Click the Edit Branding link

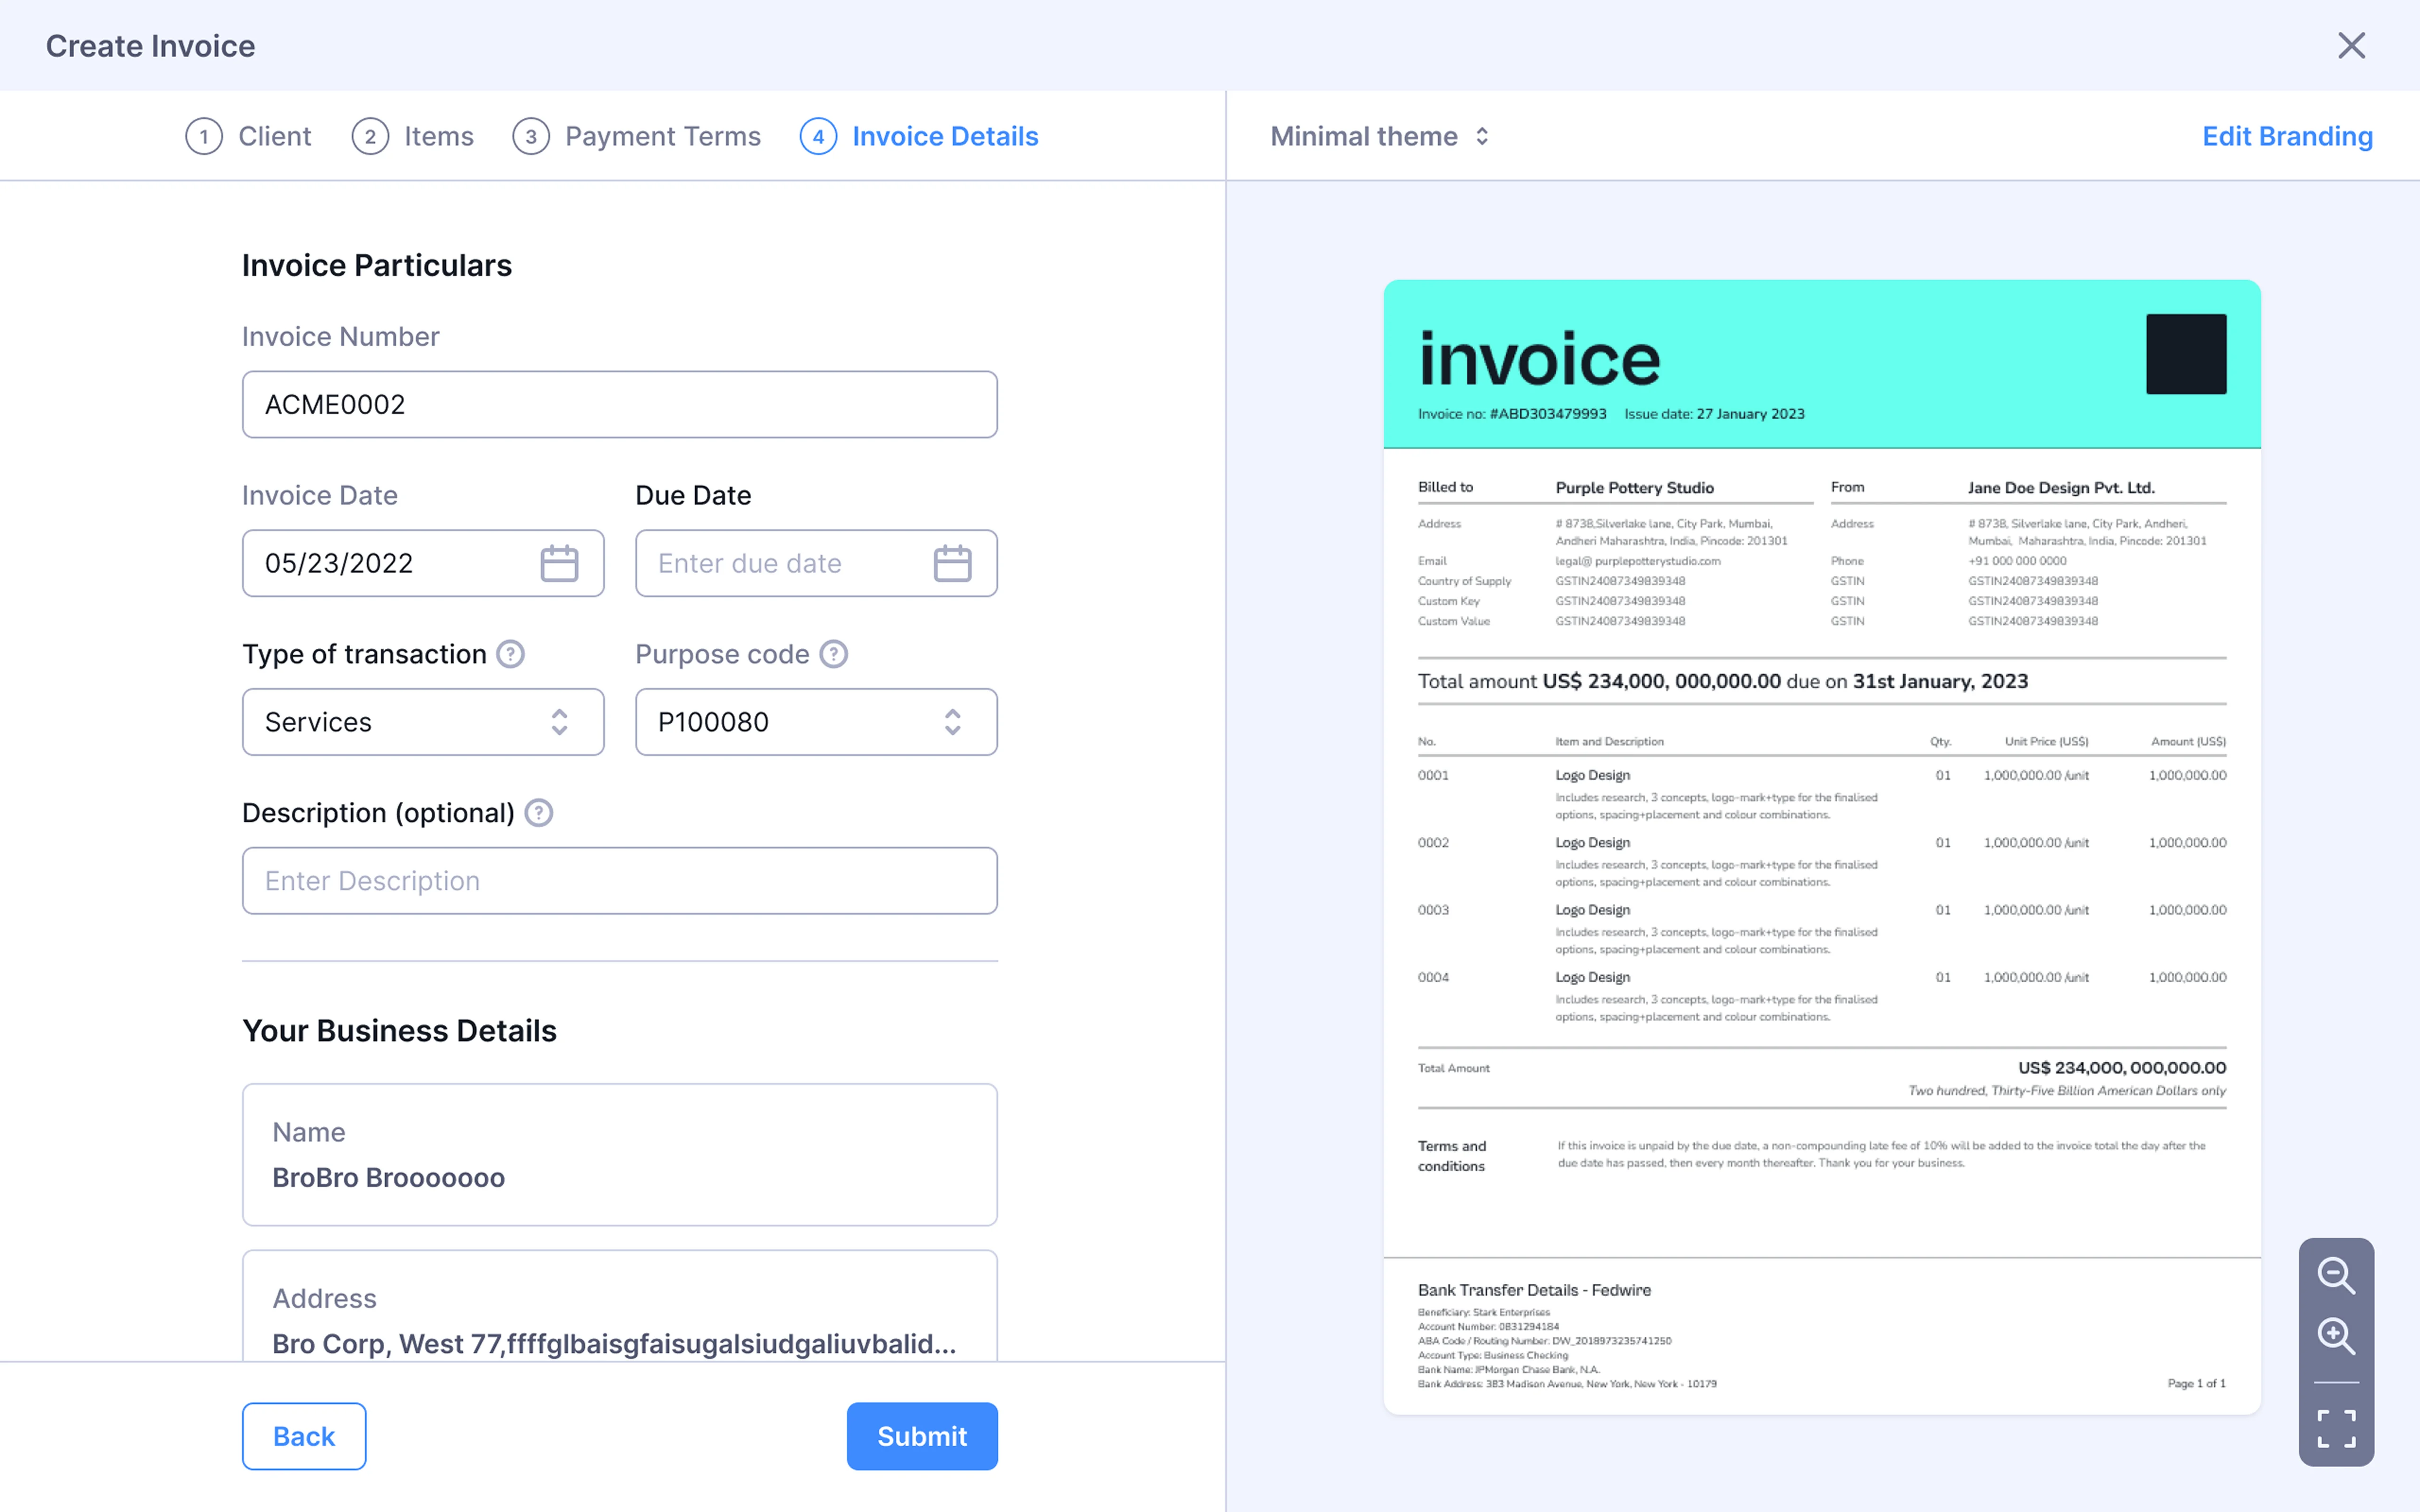tap(2287, 136)
